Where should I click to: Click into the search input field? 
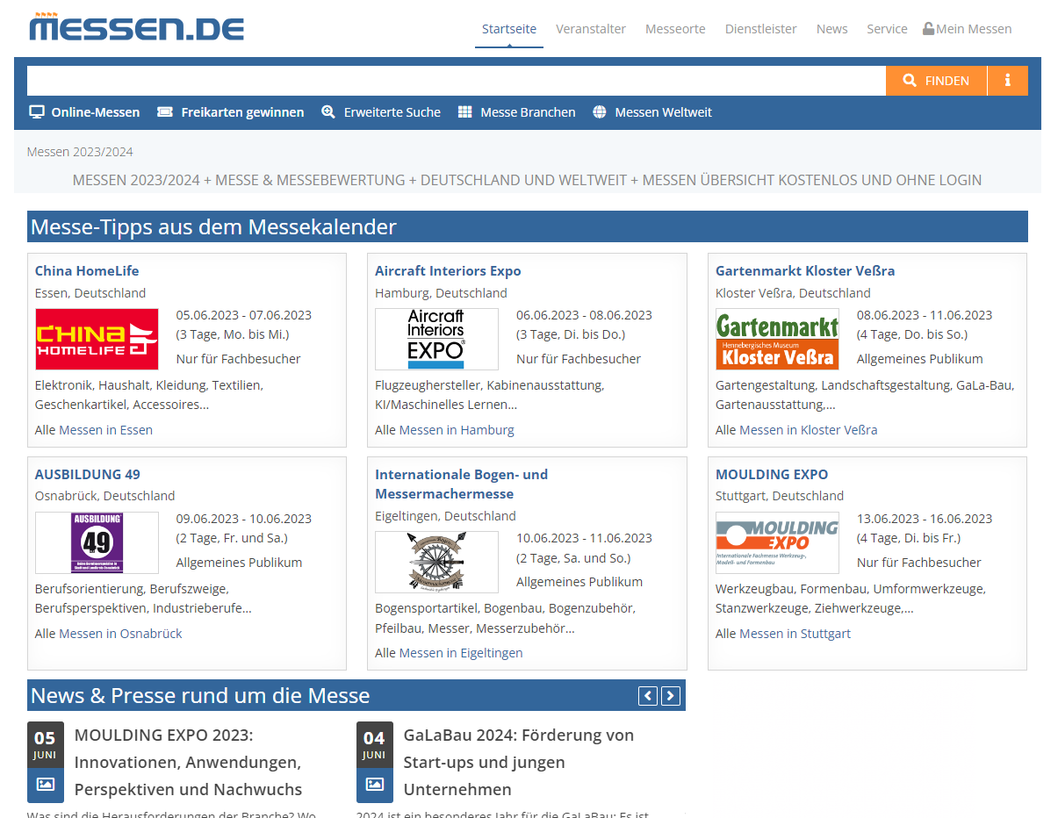coord(456,80)
